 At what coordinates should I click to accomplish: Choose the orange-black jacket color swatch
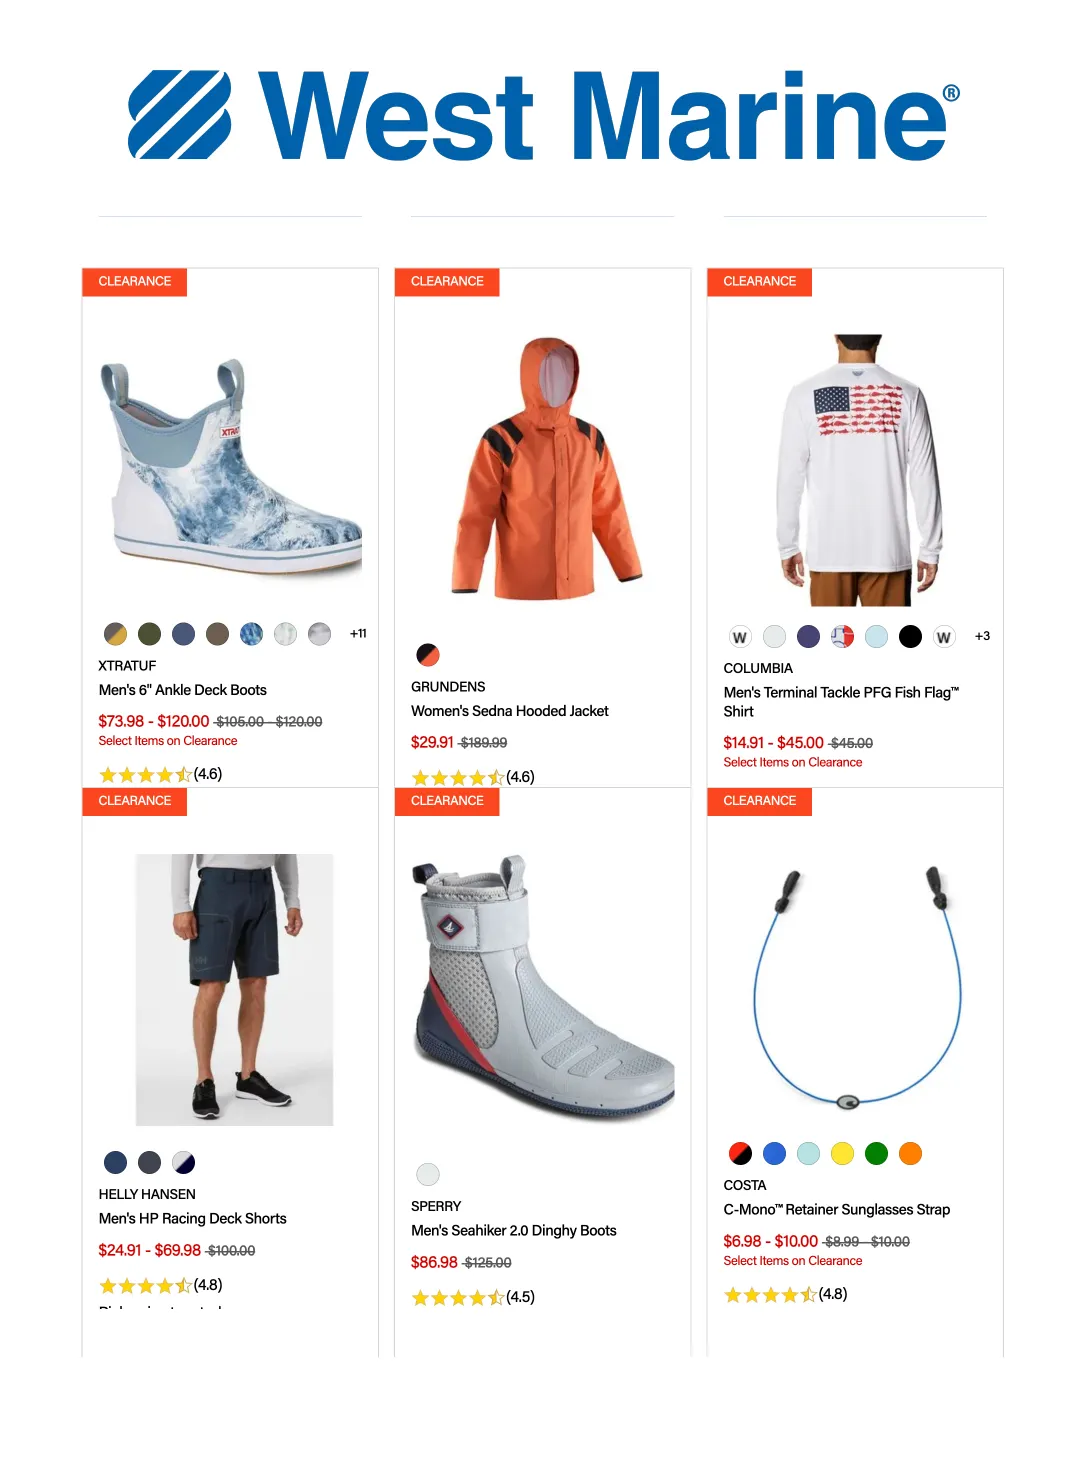tap(428, 655)
